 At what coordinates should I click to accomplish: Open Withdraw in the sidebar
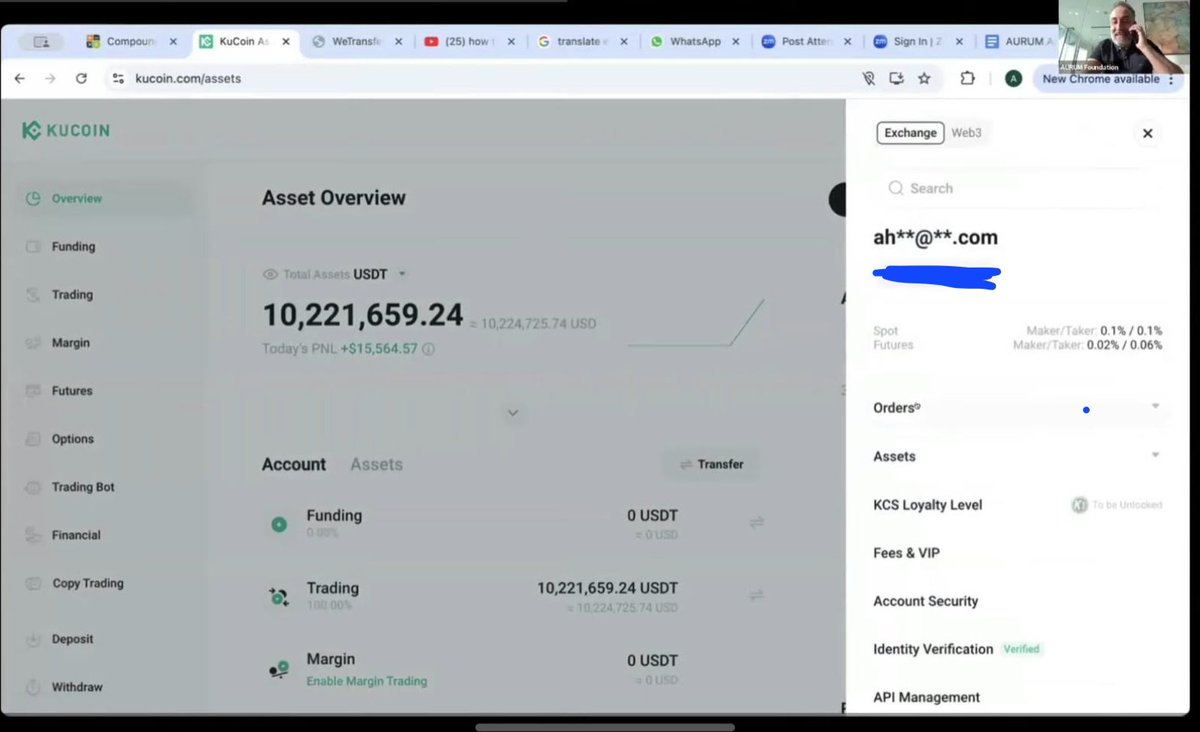77,687
